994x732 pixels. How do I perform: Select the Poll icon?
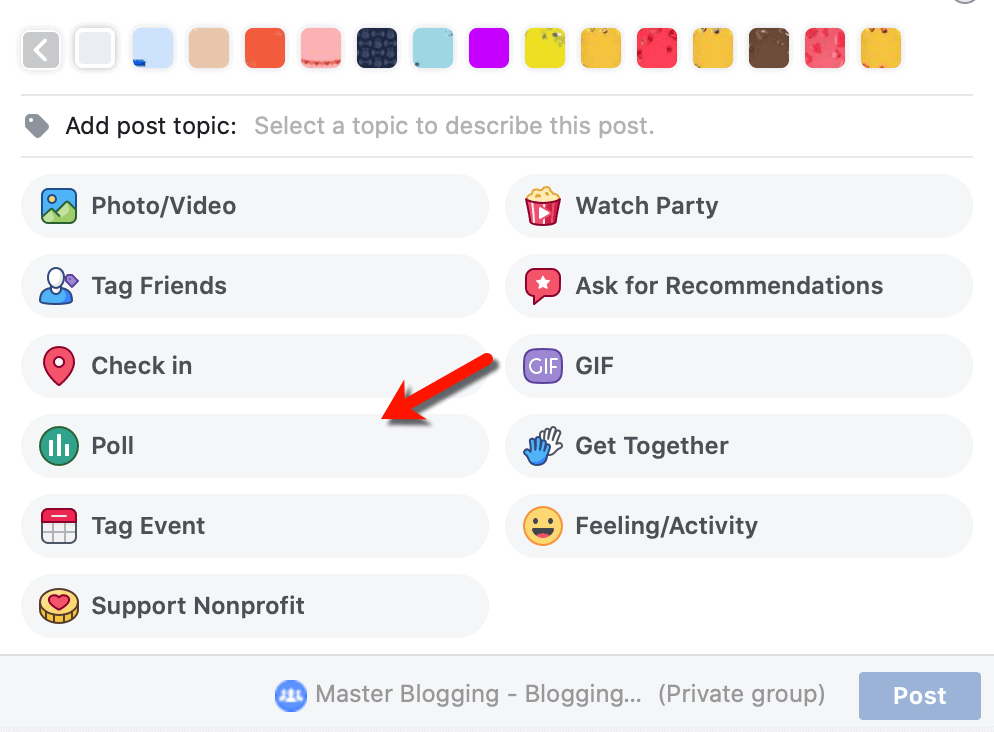(x=59, y=446)
